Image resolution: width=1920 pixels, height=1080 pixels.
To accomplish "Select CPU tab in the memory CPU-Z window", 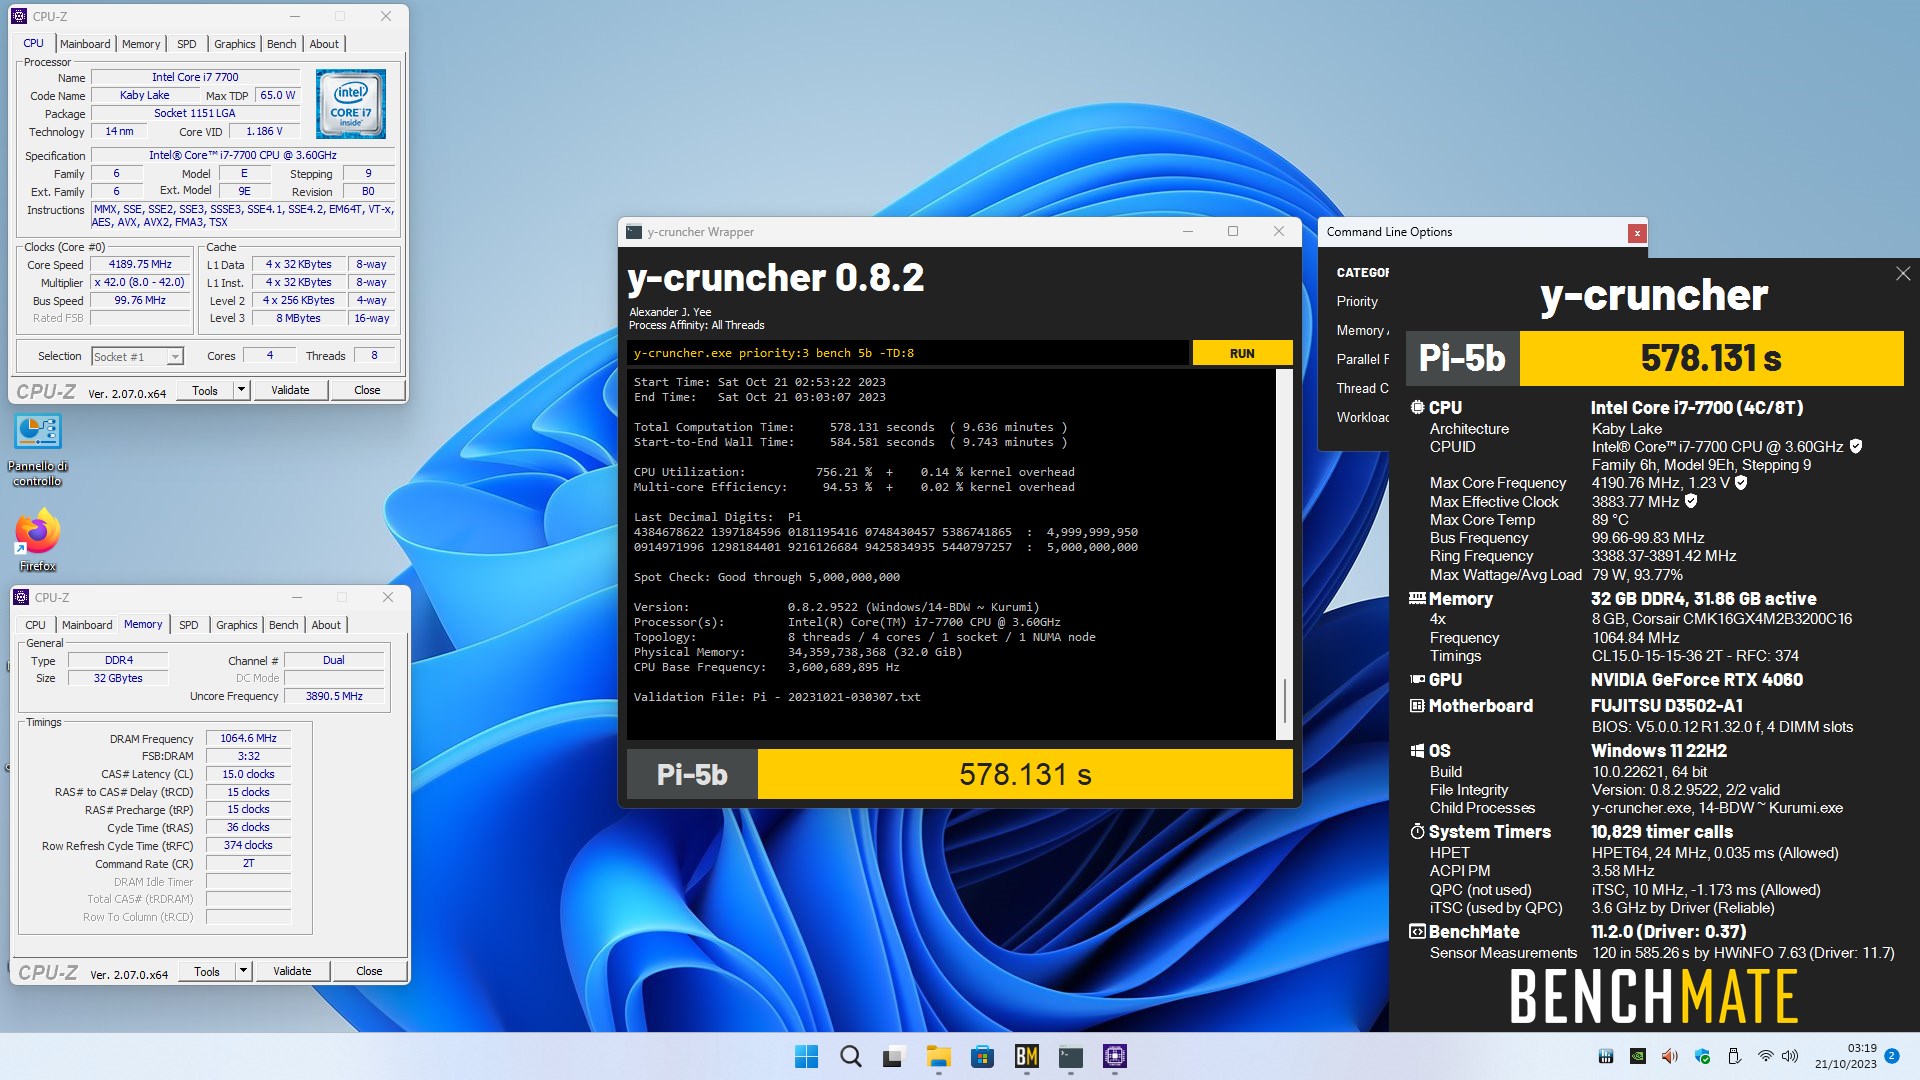I will coord(36,625).
